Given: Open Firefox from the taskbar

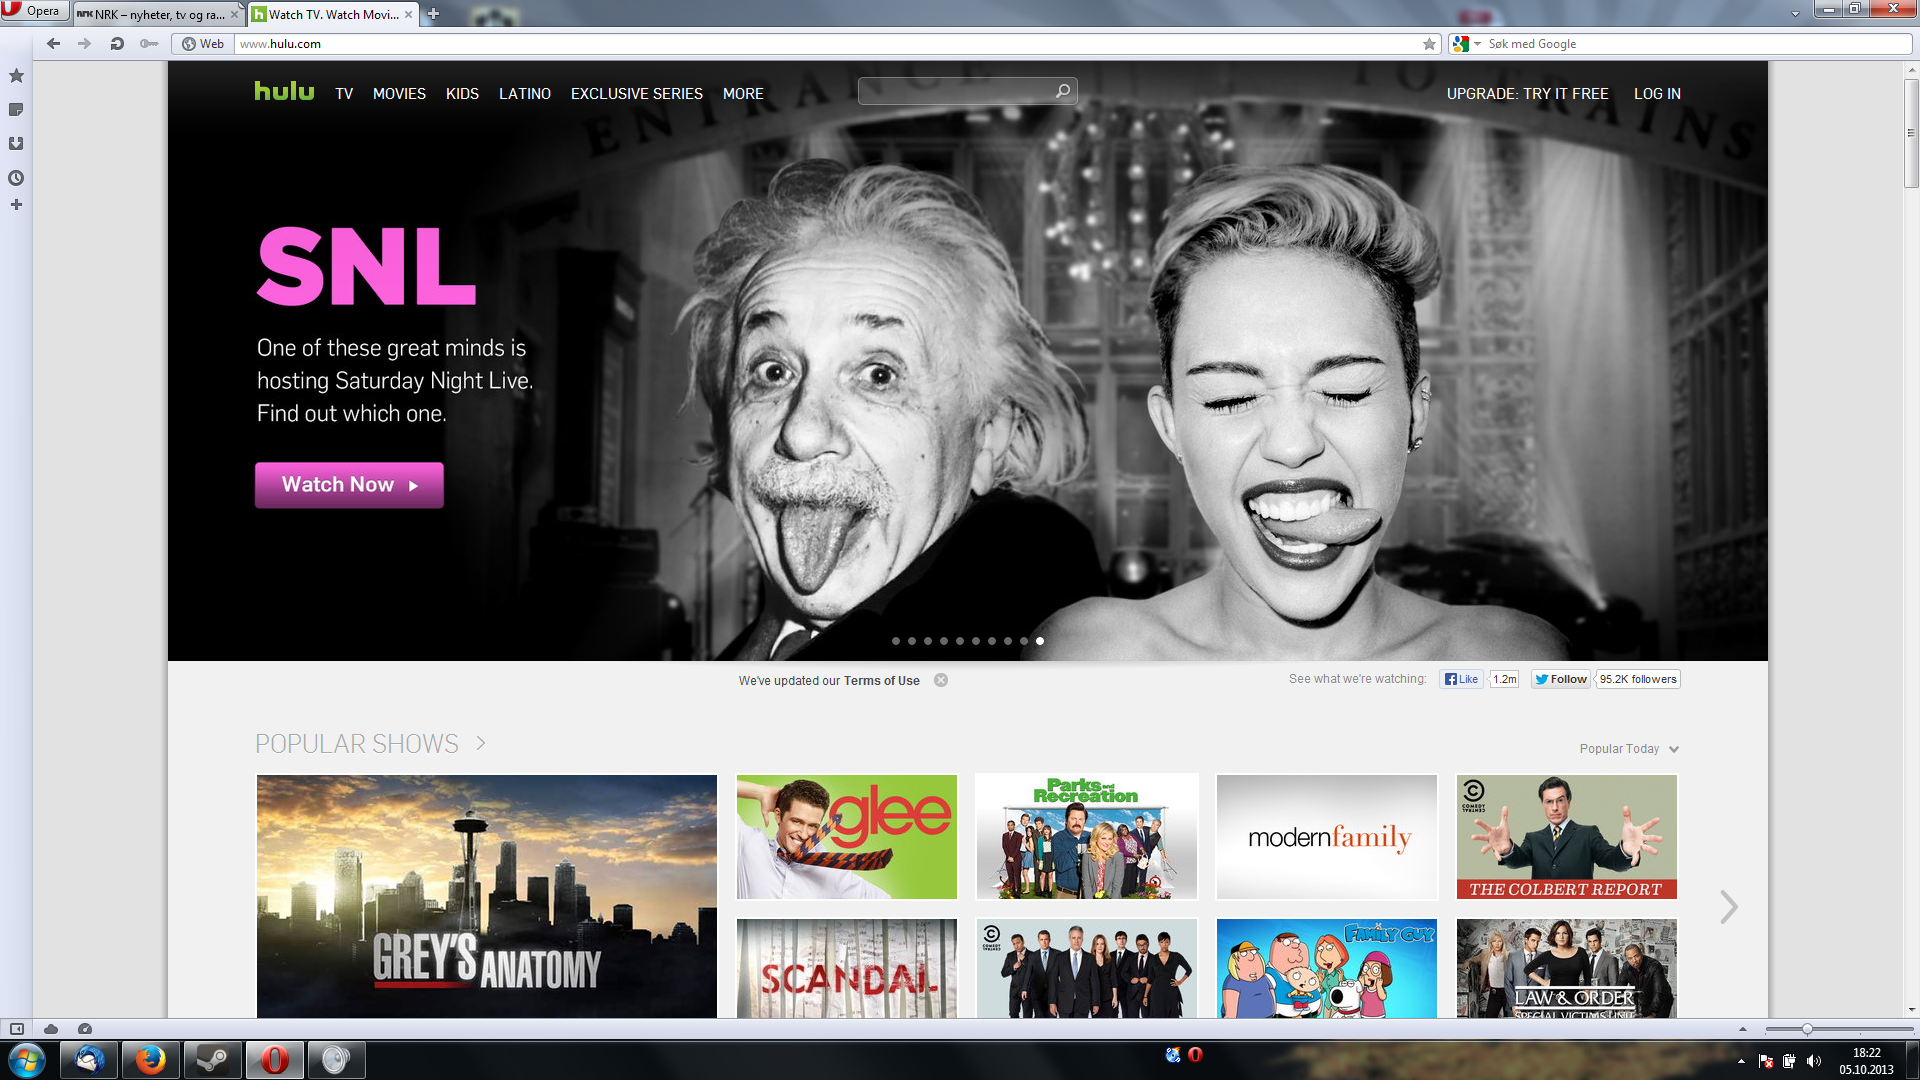Looking at the screenshot, I should (151, 1060).
